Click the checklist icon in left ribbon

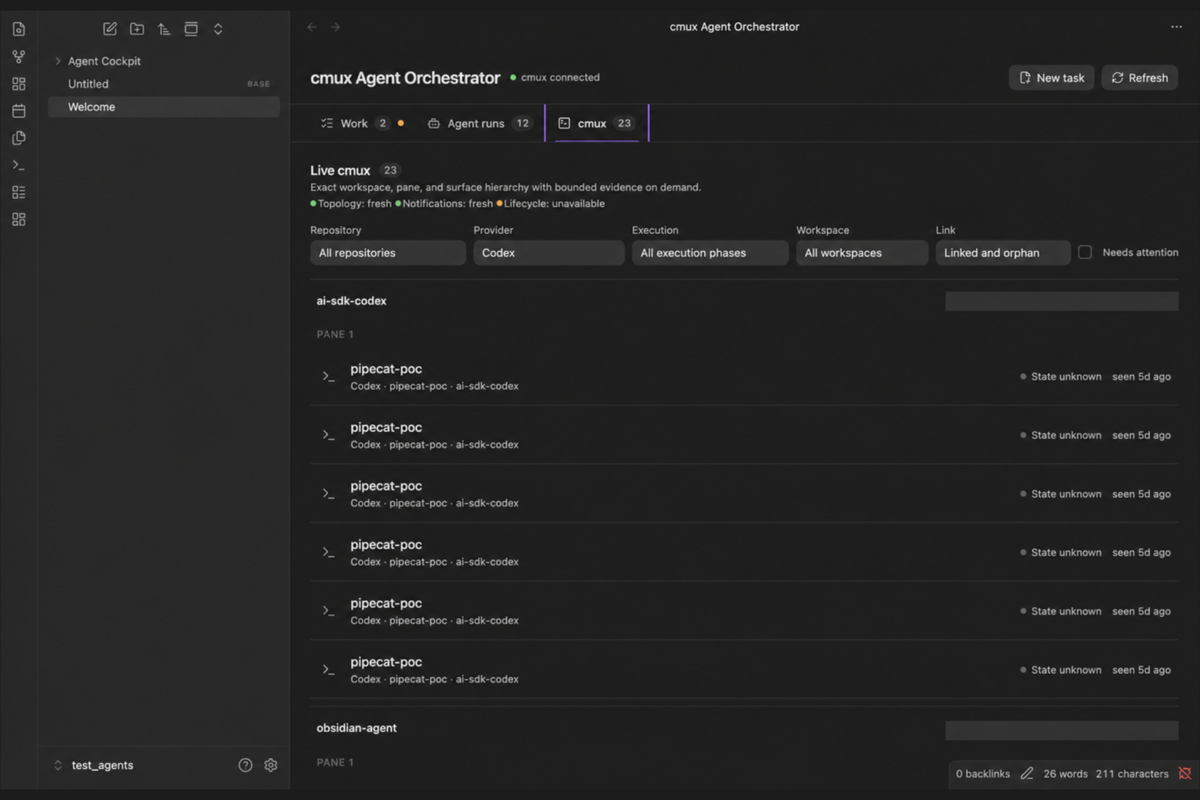(18, 192)
